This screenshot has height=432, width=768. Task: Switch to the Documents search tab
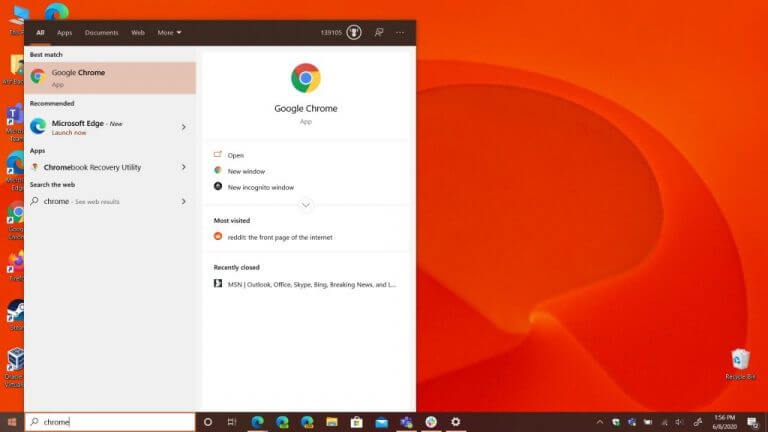click(101, 32)
